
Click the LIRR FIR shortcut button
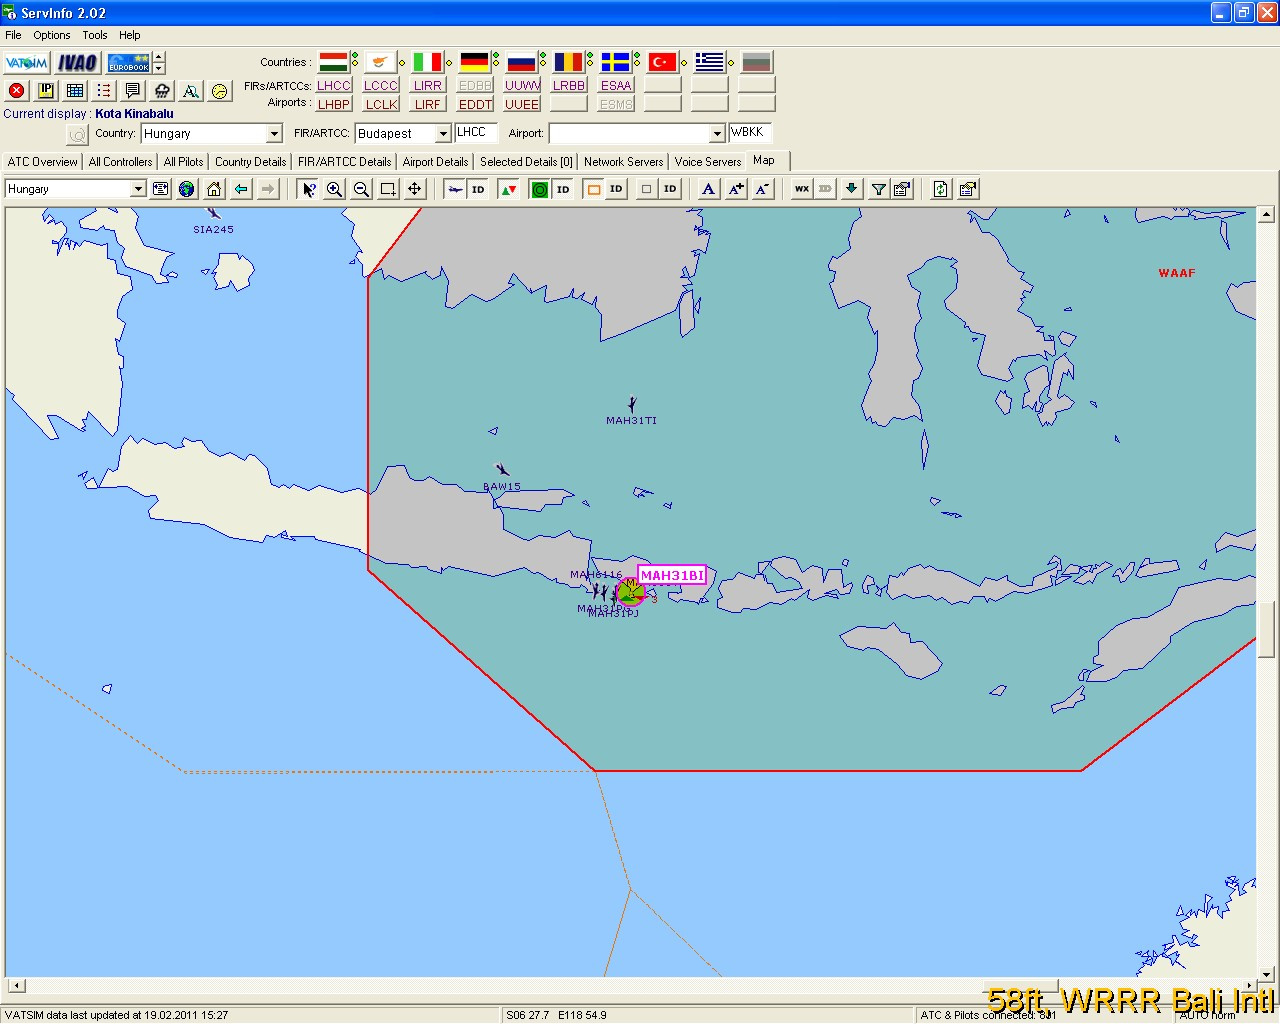[x=428, y=86]
